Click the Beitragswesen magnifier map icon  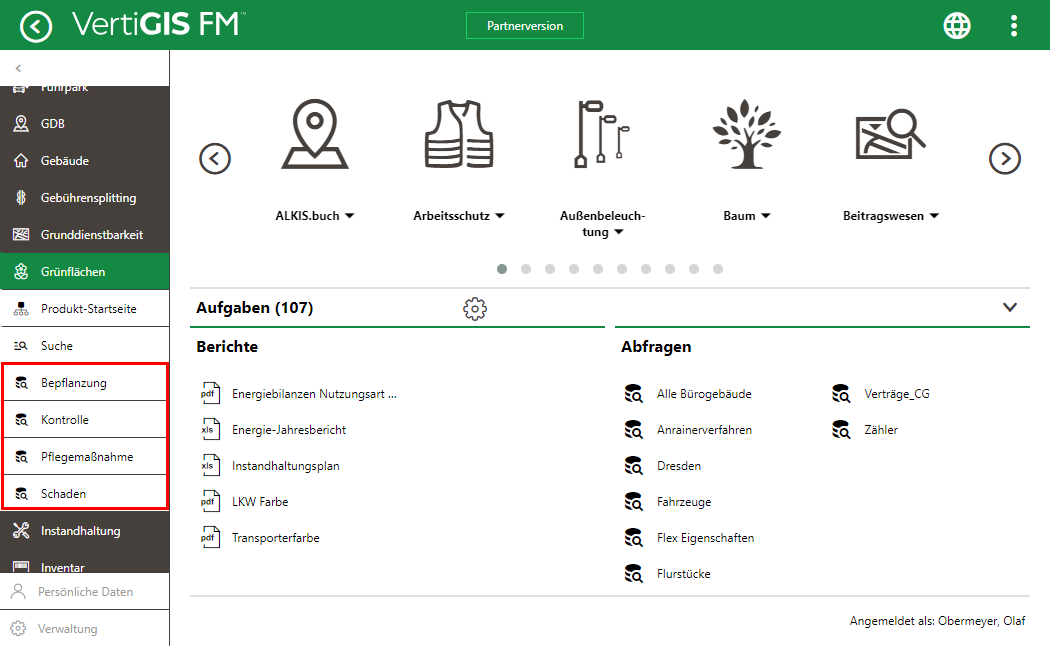click(x=890, y=135)
